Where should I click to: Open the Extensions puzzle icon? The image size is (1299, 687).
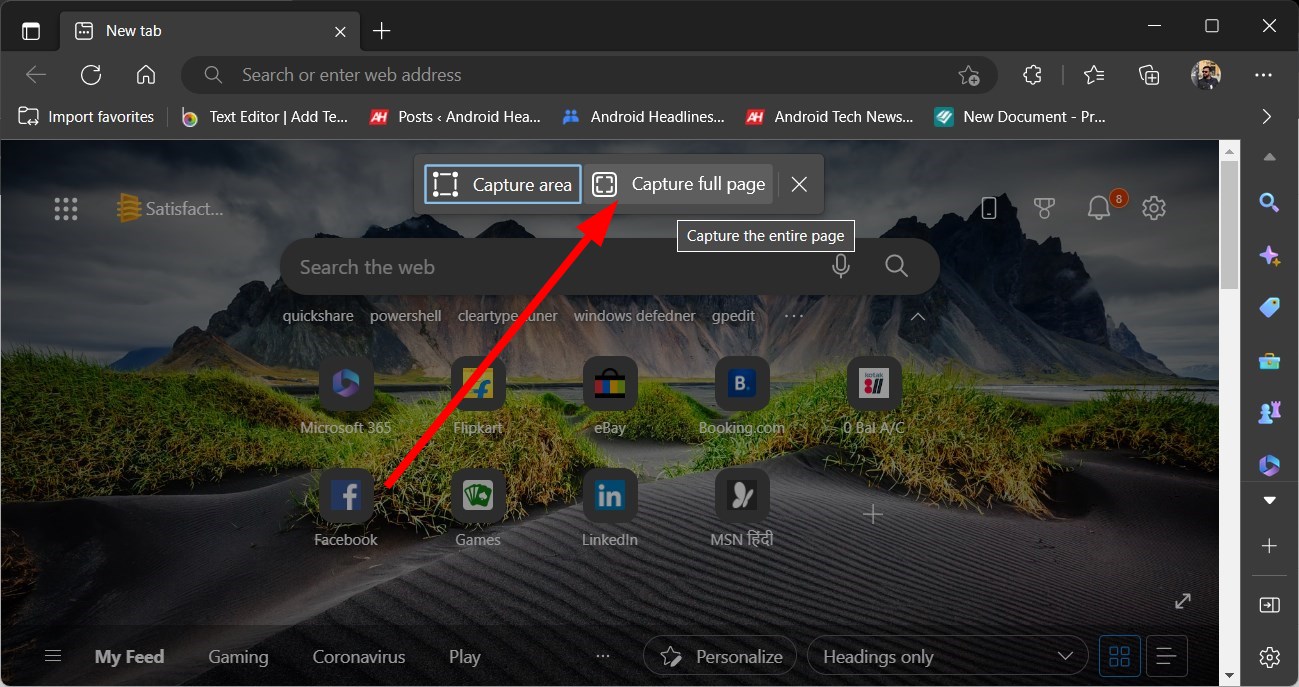[x=1033, y=75]
